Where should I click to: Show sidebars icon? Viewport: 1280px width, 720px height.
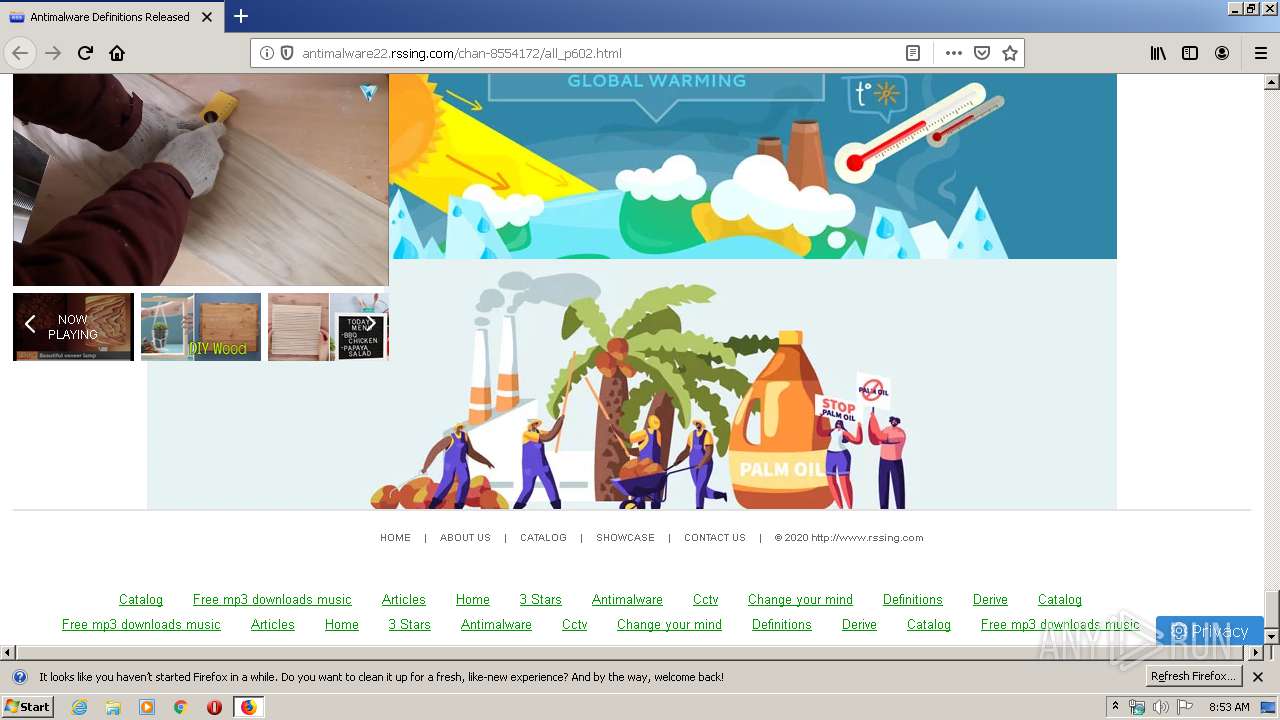click(x=1190, y=53)
